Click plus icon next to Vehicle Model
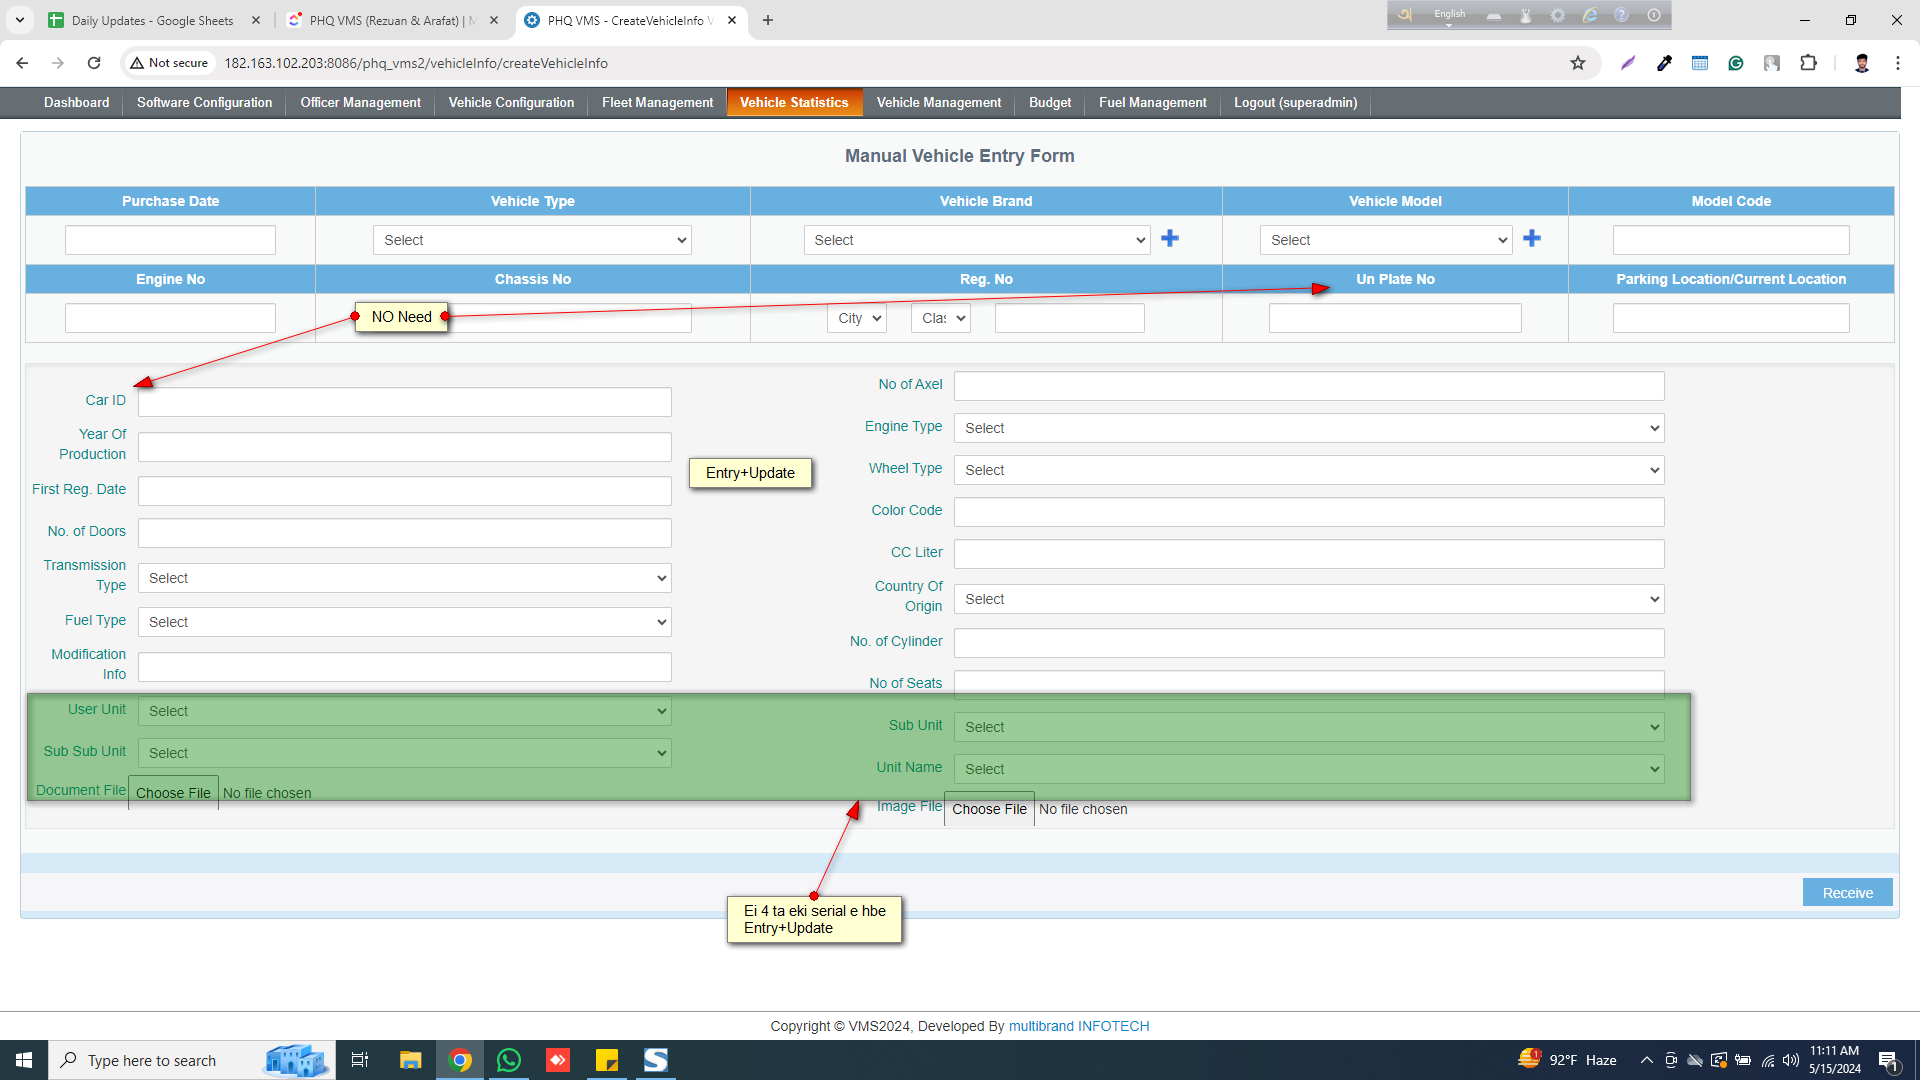 coord(1532,238)
